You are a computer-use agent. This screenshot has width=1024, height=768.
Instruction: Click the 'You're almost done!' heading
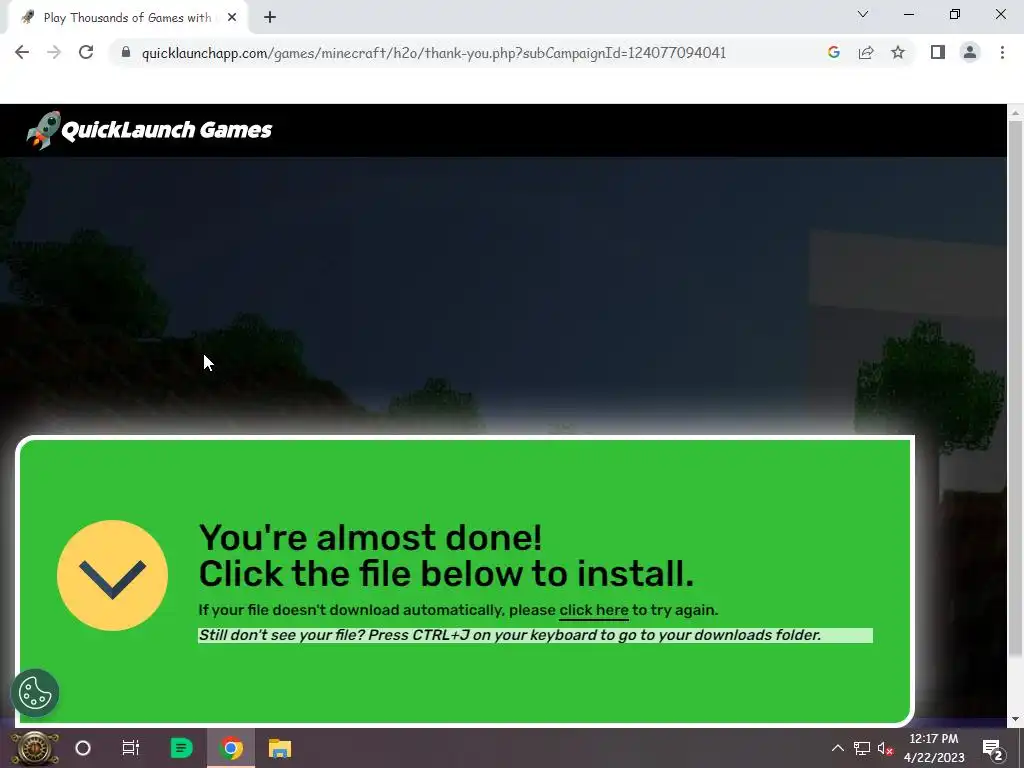coord(370,537)
